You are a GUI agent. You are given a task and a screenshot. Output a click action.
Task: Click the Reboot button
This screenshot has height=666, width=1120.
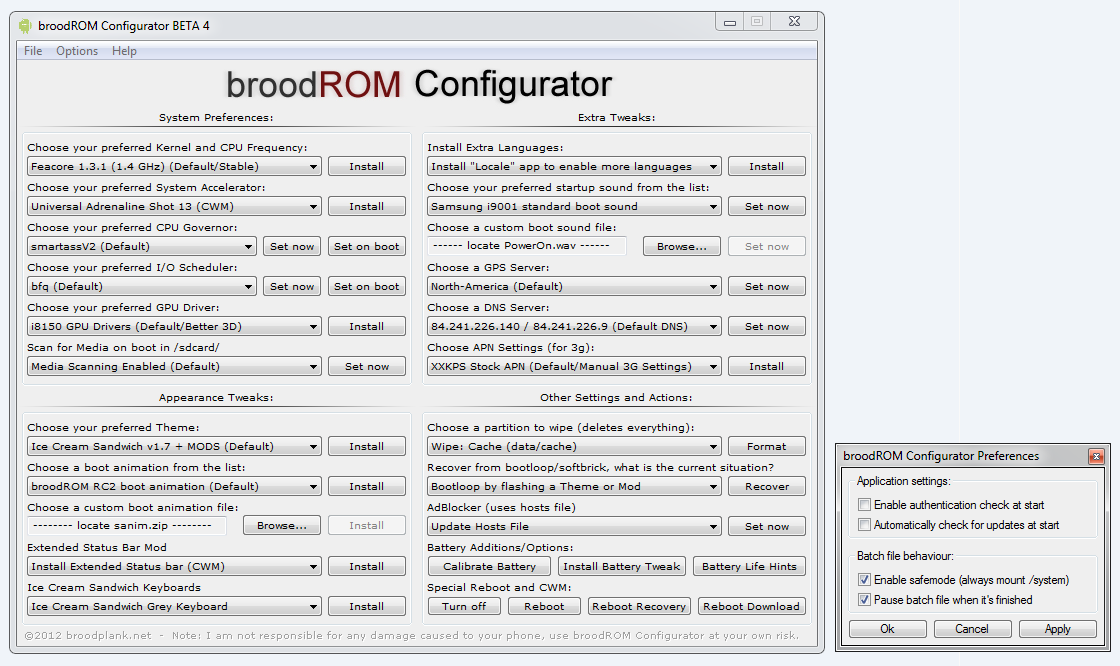[544, 607]
